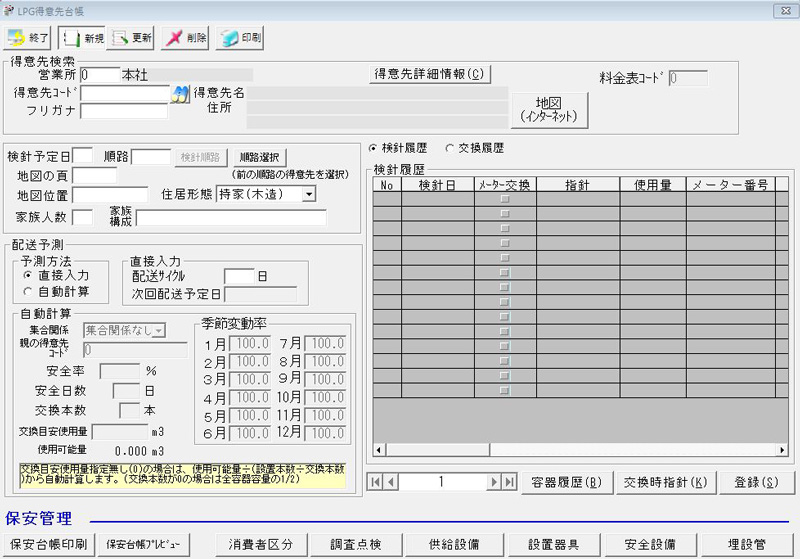
Task: Select the 自動計算 prediction method
Action: (29, 291)
